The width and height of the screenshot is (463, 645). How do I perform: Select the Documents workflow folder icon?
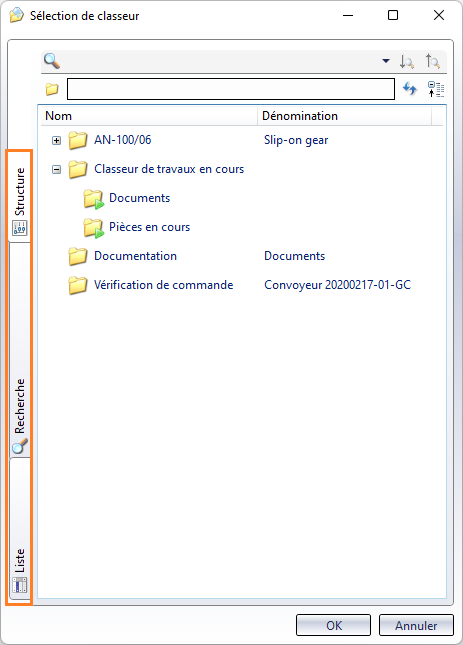tap(93, 199)
